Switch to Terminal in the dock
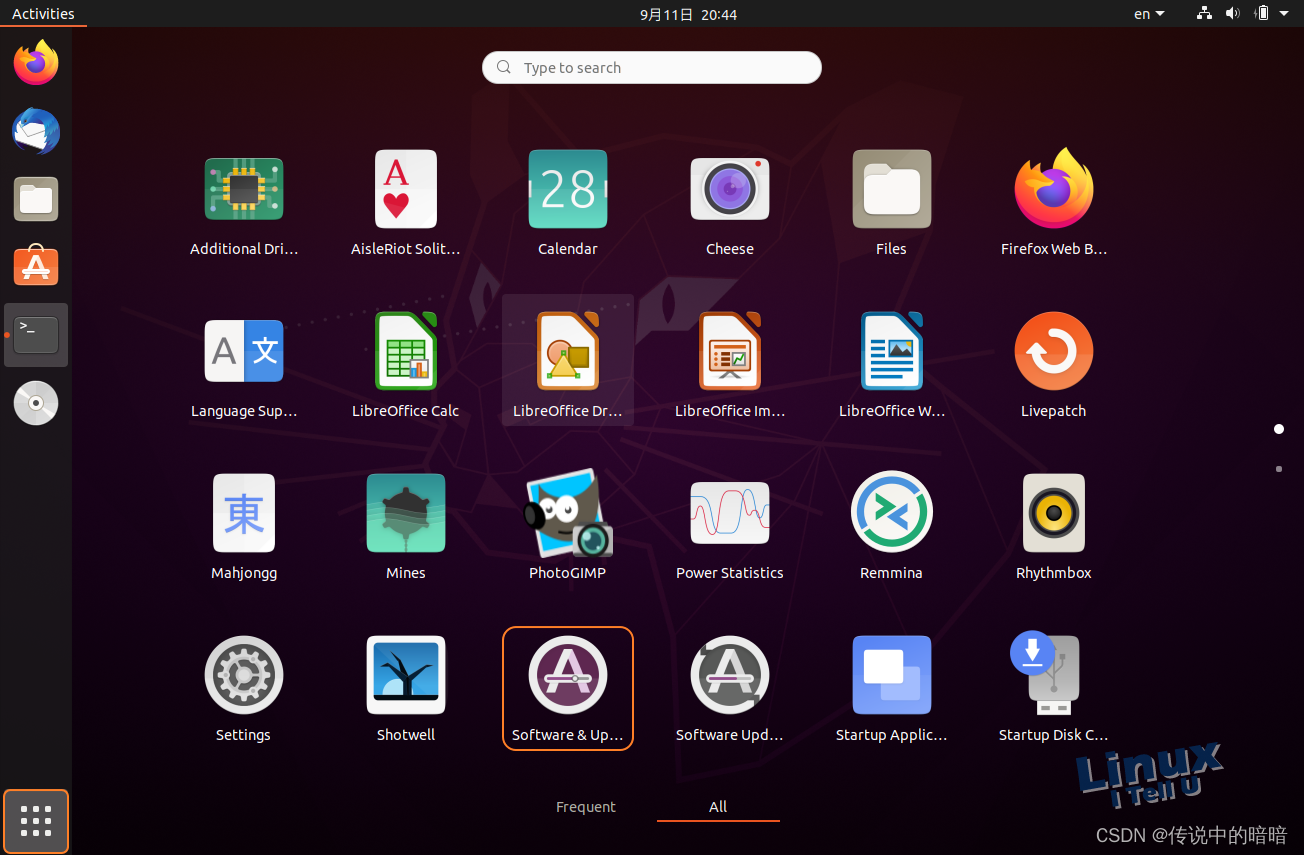The width and height of the screenshot is (1304, 855). pyautogui.click(x=36, y=335)
